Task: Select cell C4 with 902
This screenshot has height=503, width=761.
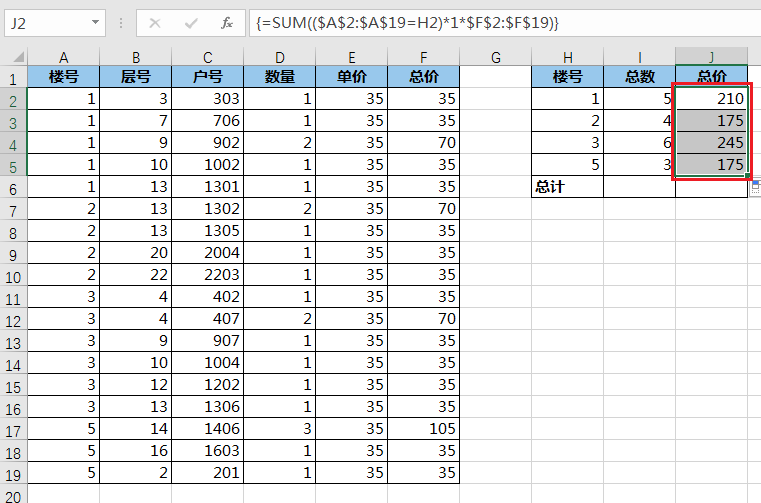Action: (x=207, y=143)
